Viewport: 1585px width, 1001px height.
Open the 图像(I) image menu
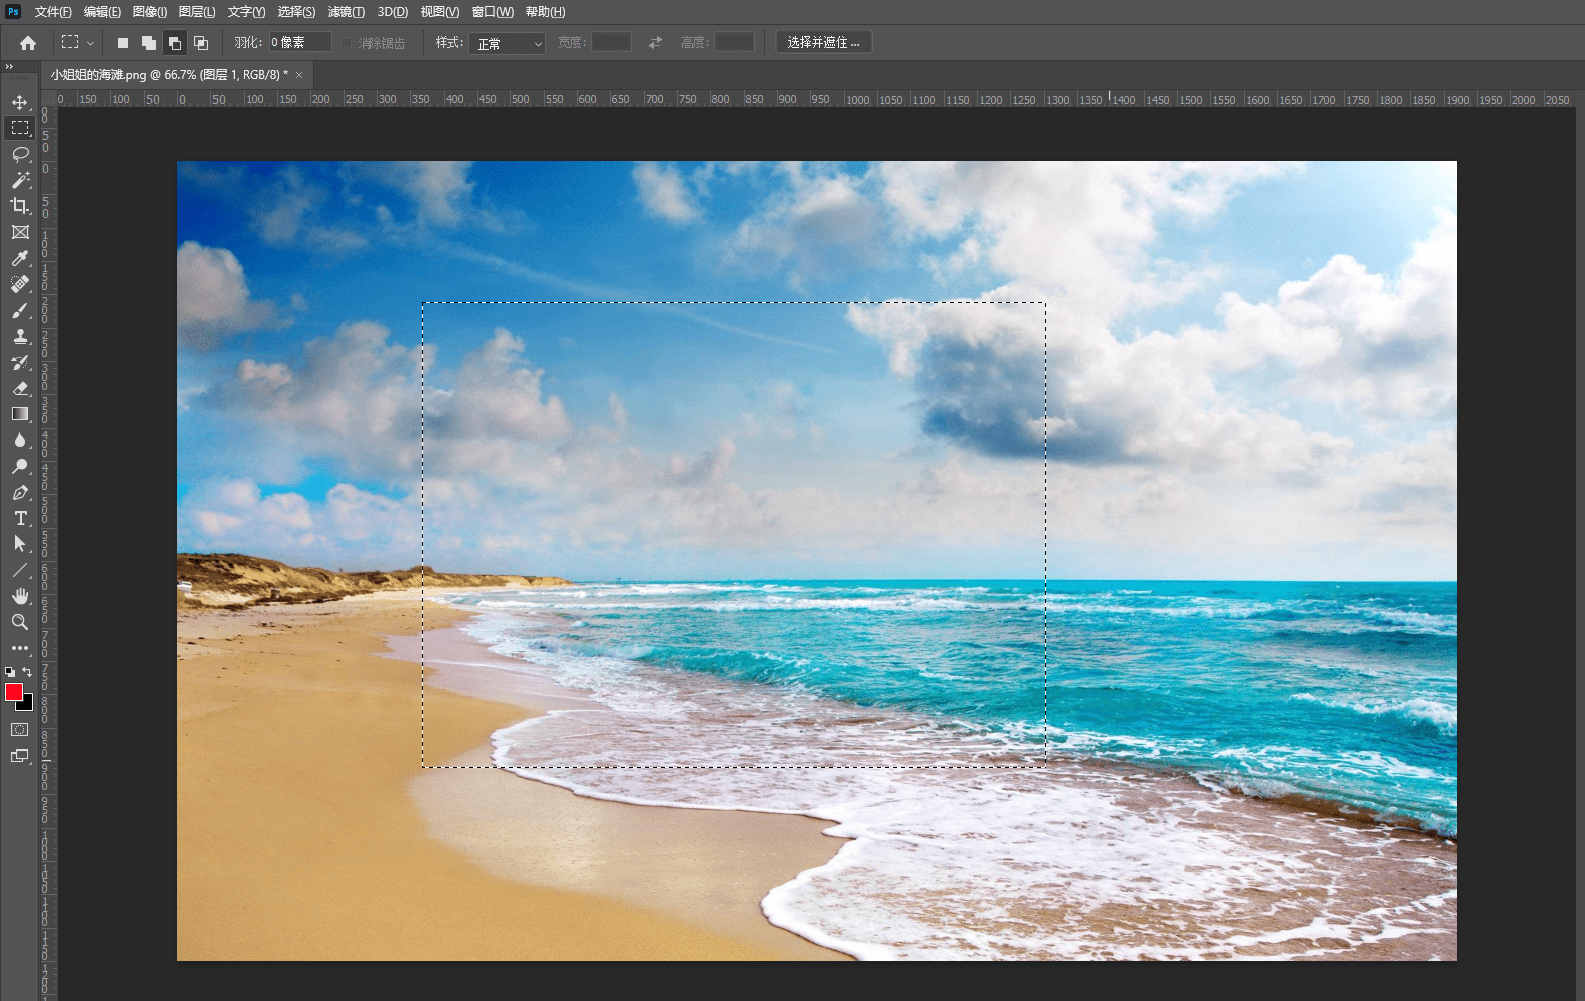[150, 12]
